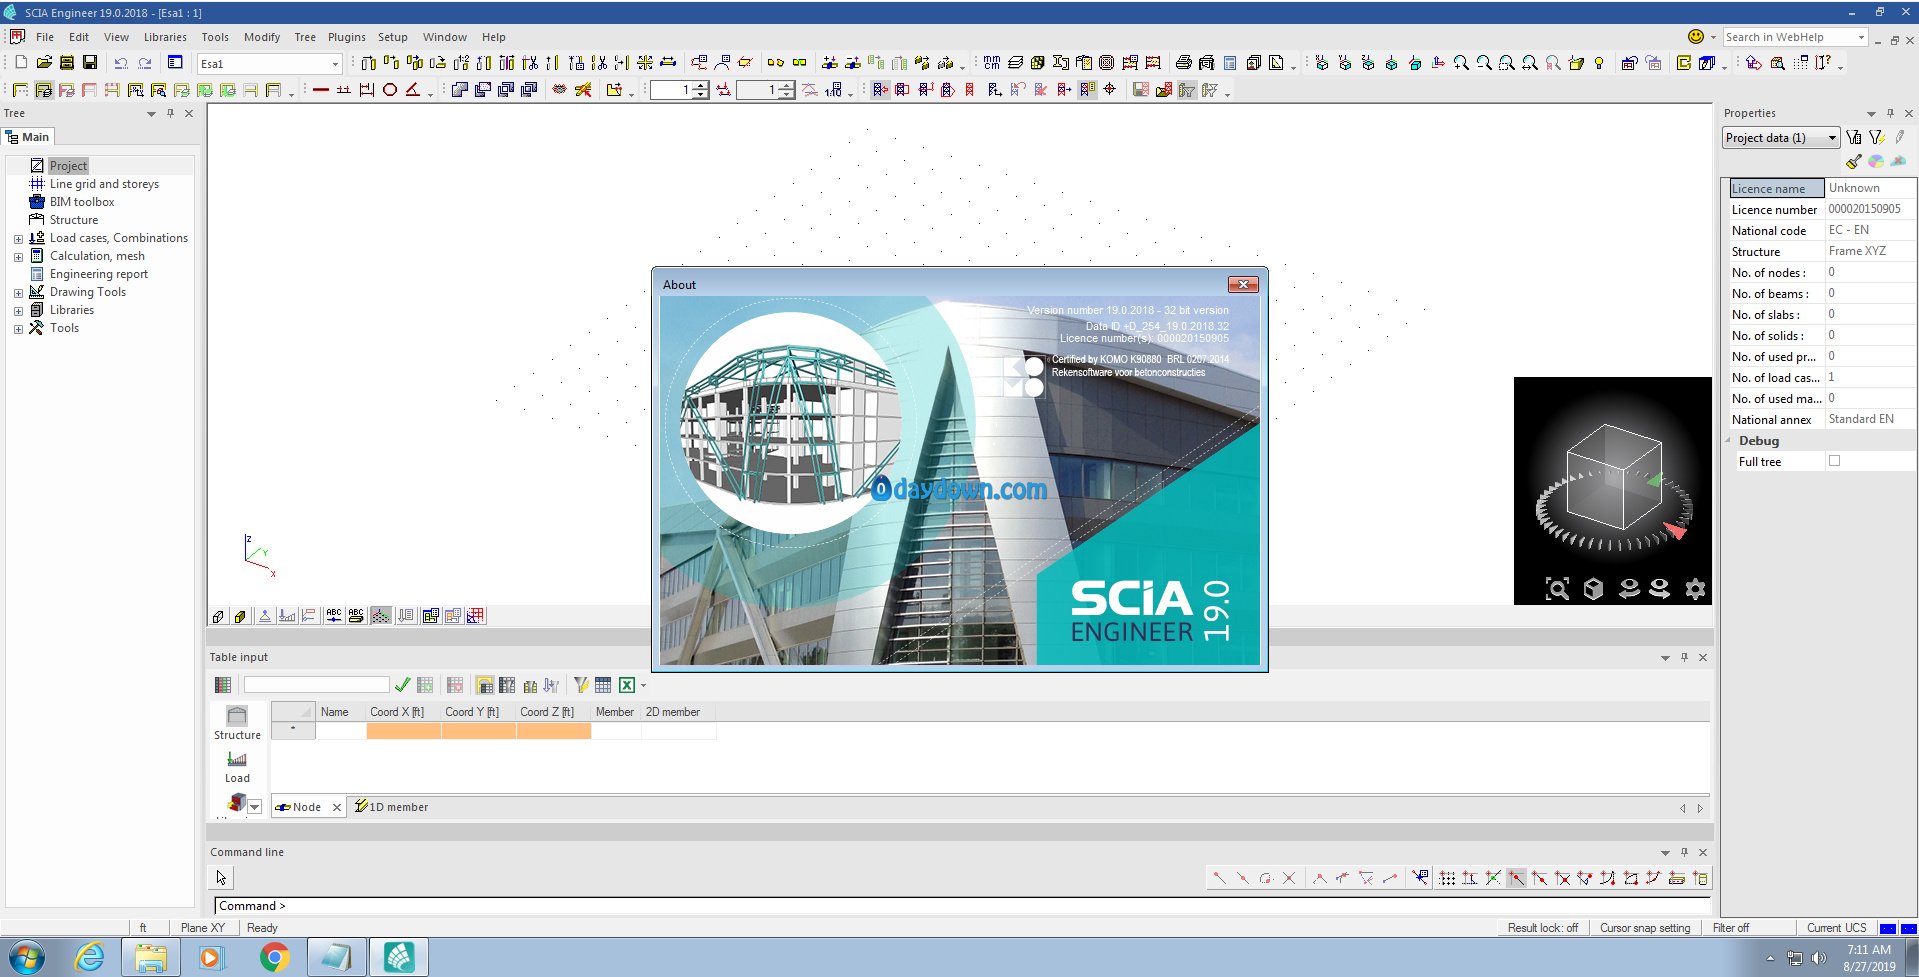
Task: Open Internet Explorer from the taskbar
Action: tap(90, 957)
